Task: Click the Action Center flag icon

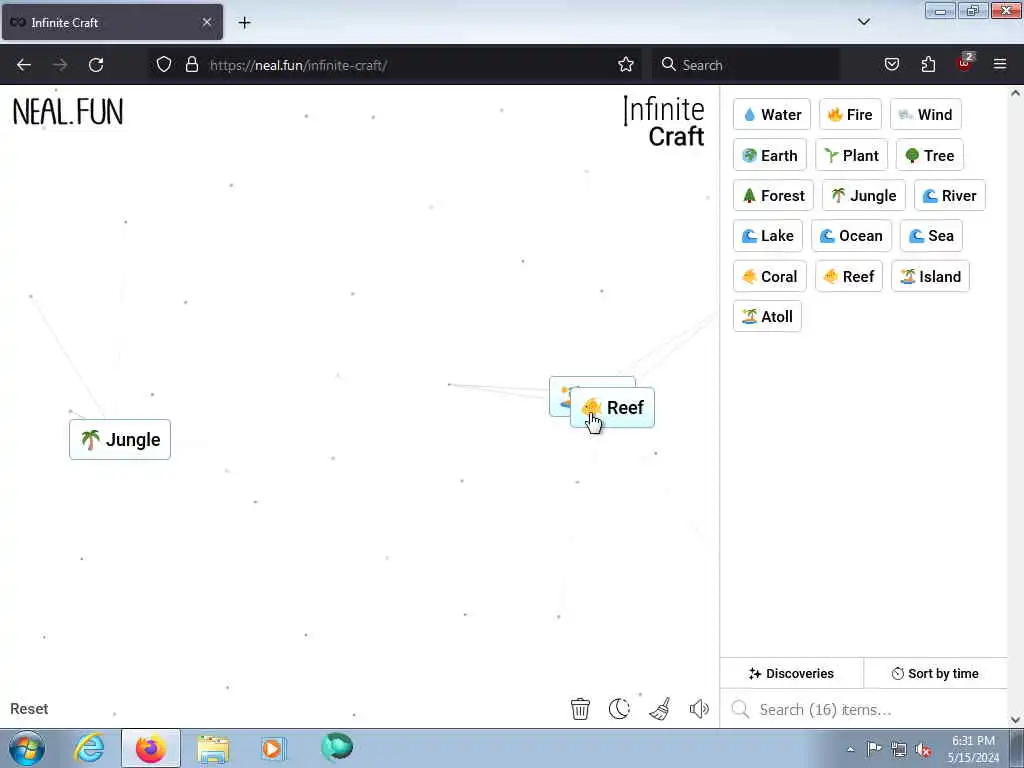Action: click(x=874, y=749)
